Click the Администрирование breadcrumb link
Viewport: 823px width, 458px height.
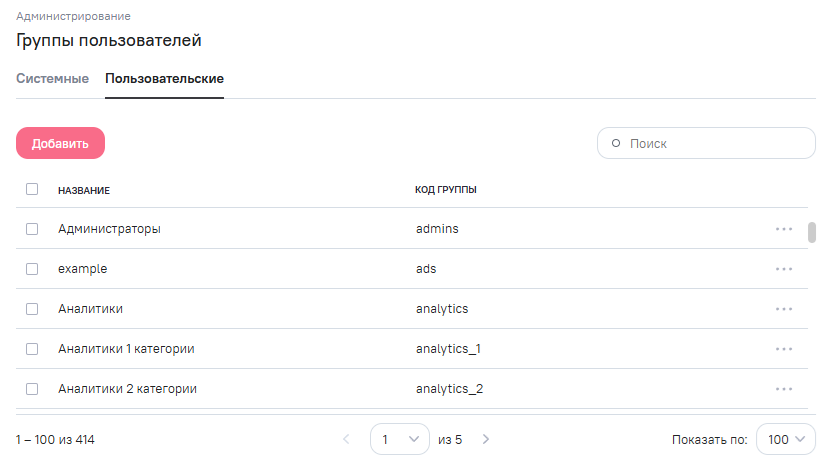click(73, 17)
